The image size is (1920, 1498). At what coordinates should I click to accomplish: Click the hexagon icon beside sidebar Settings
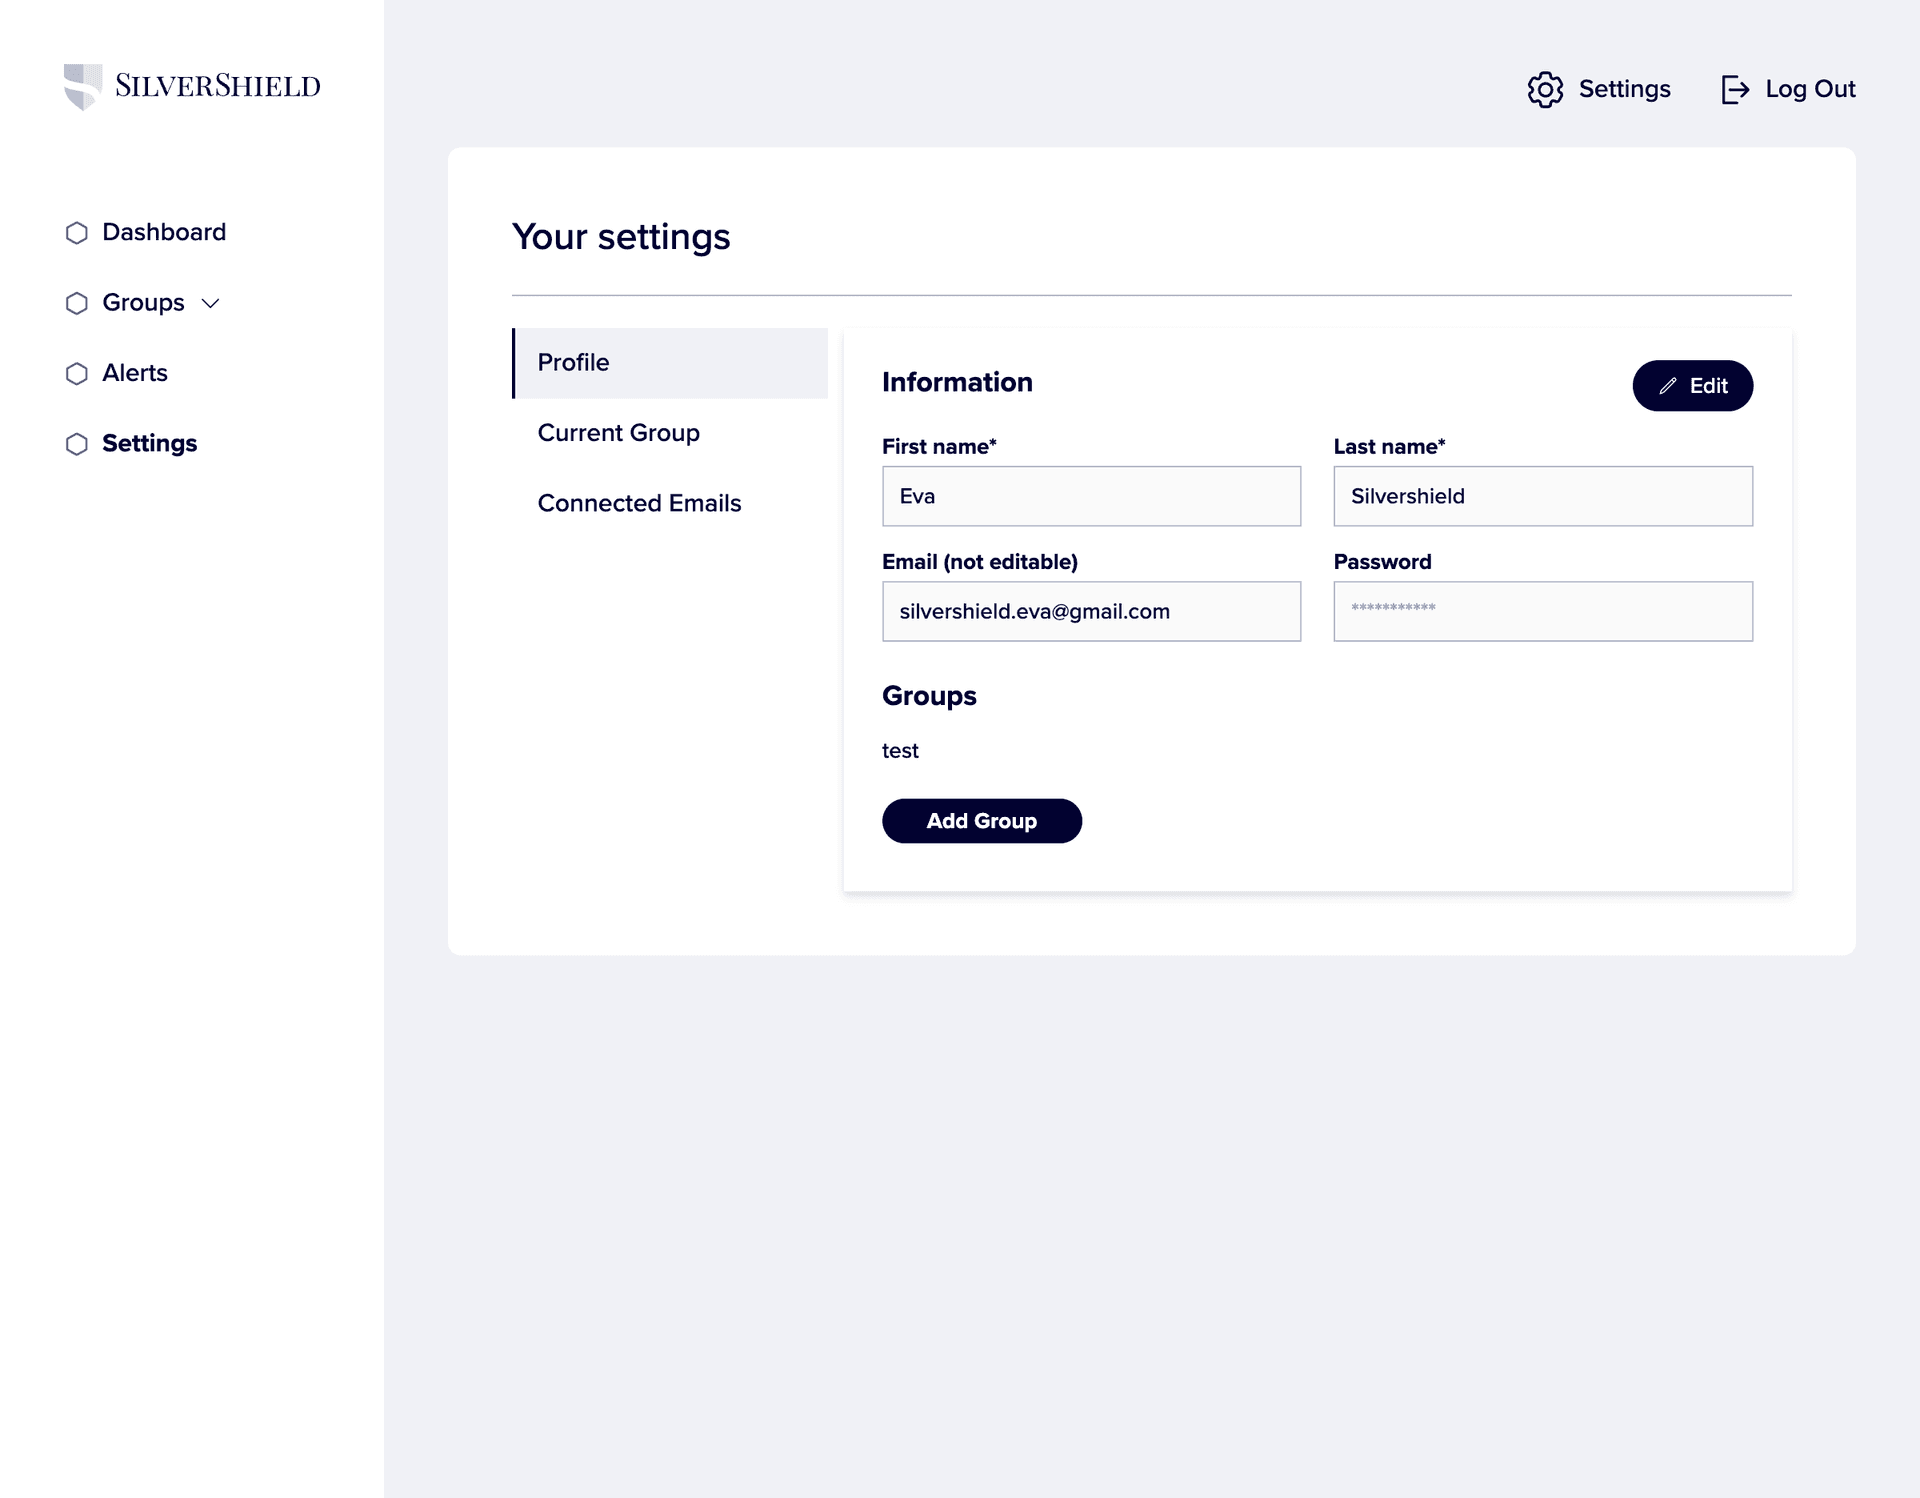click(x=77, y=444)
